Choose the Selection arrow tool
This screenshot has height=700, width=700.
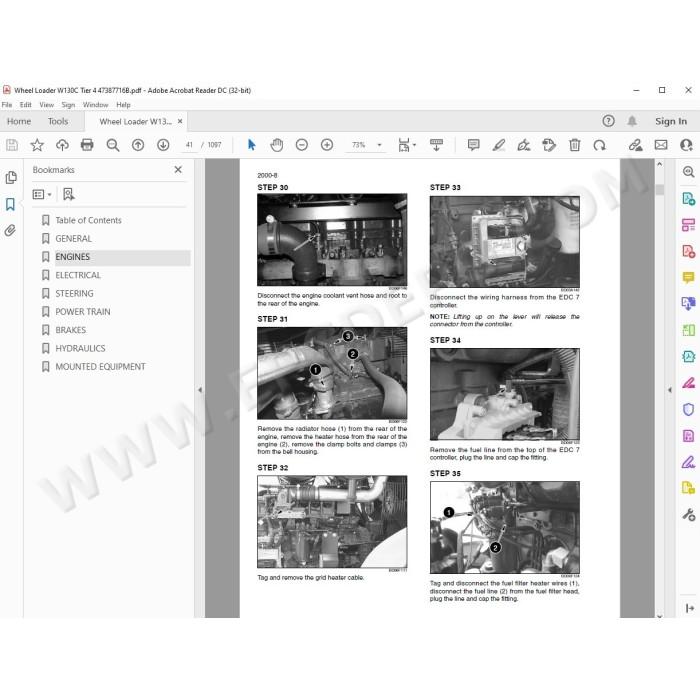pos(251,145)
